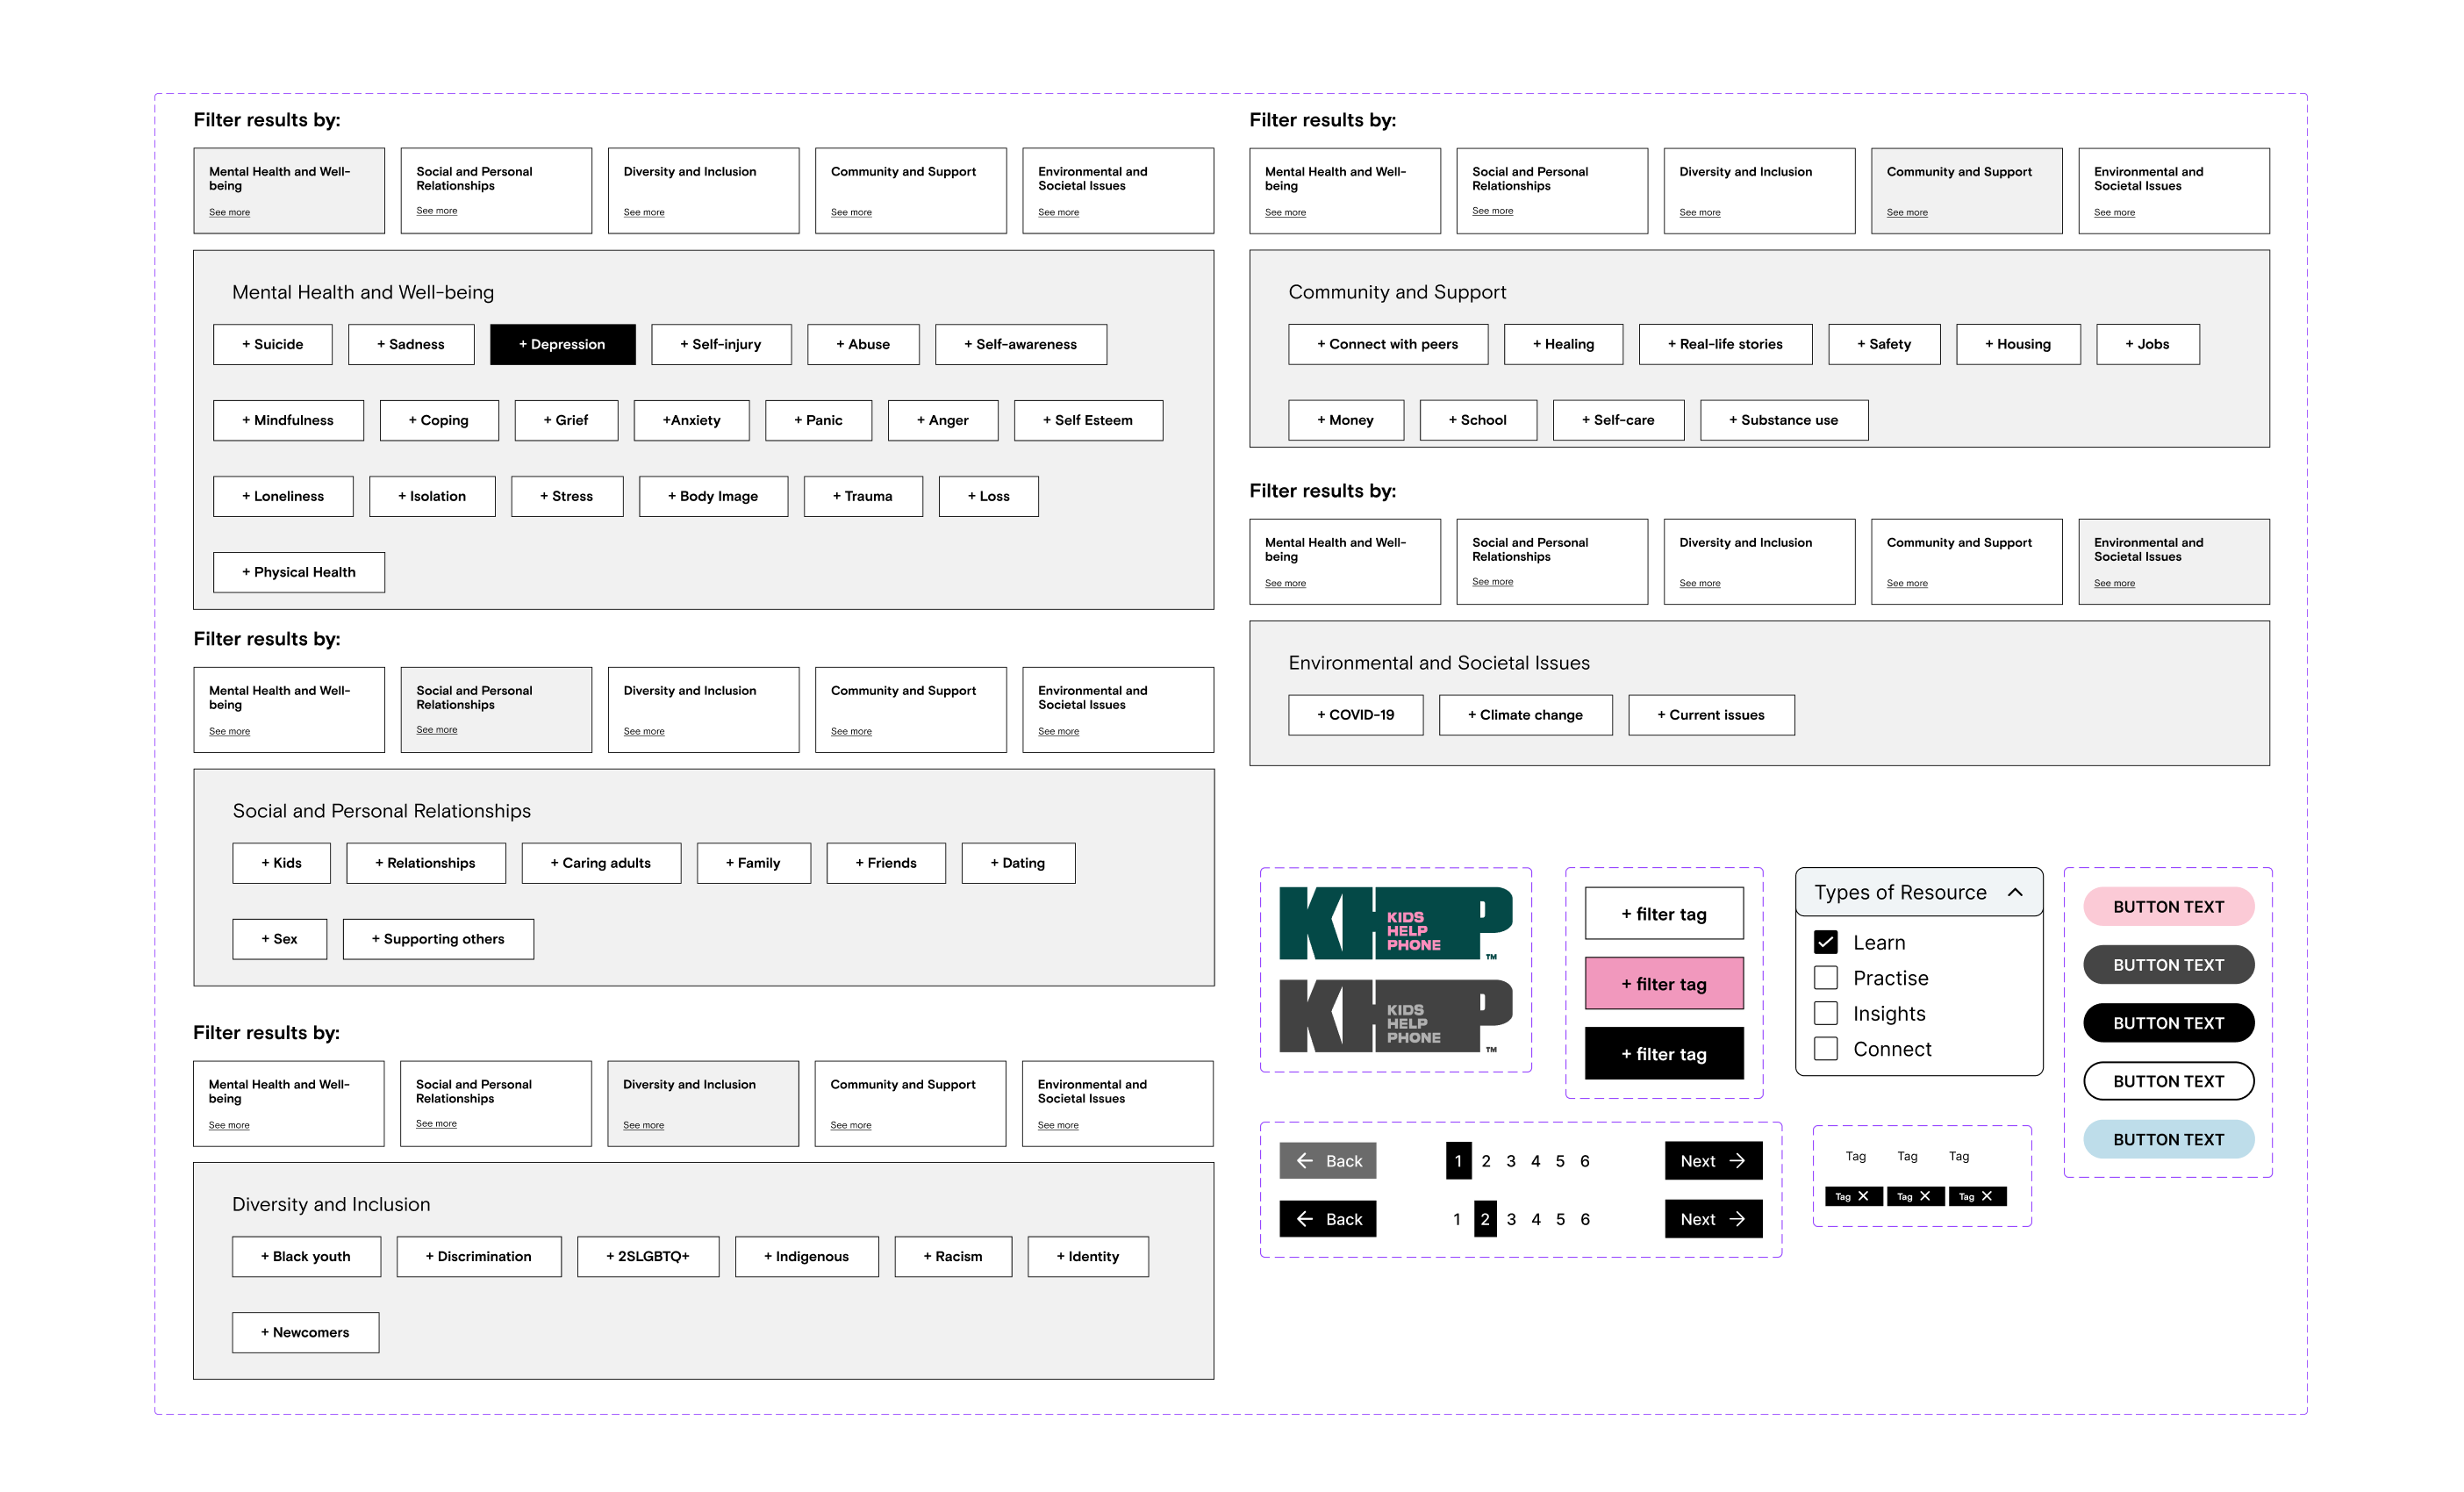Add the '+ Mindfulness' filter tag
The image size is (2464, 1492).
288,420
